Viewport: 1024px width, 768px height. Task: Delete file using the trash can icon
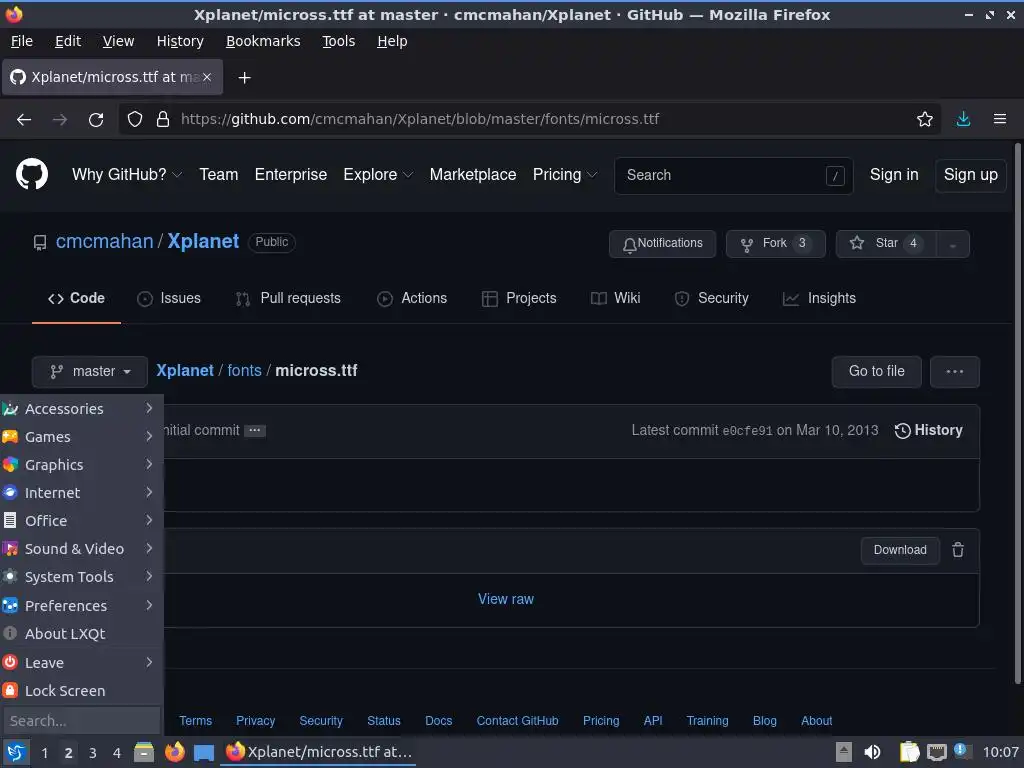pyautogui.click(x=958, y=550)
